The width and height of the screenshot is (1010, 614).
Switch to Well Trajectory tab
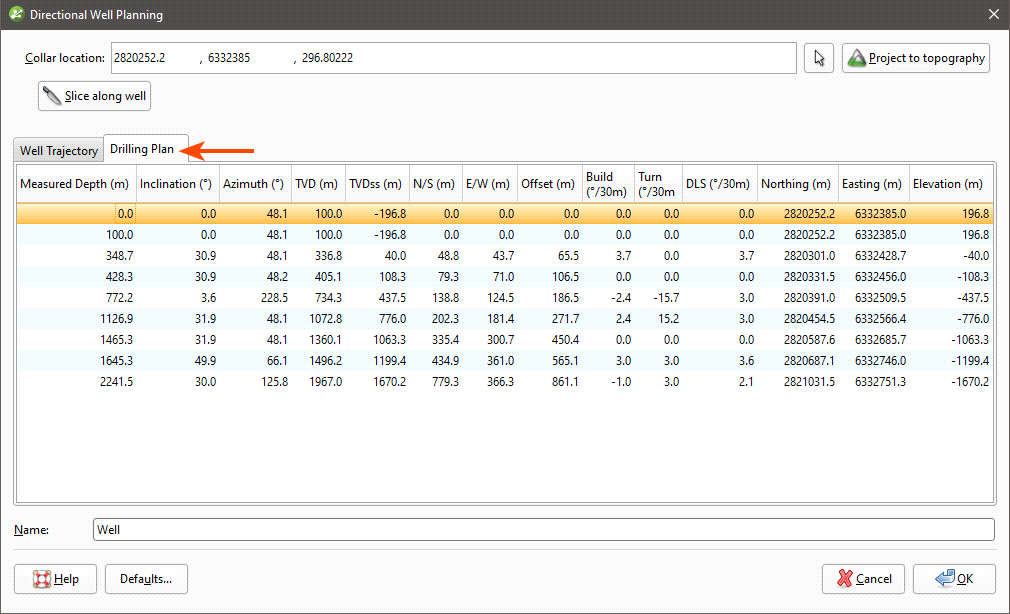[x=59, y=151]
